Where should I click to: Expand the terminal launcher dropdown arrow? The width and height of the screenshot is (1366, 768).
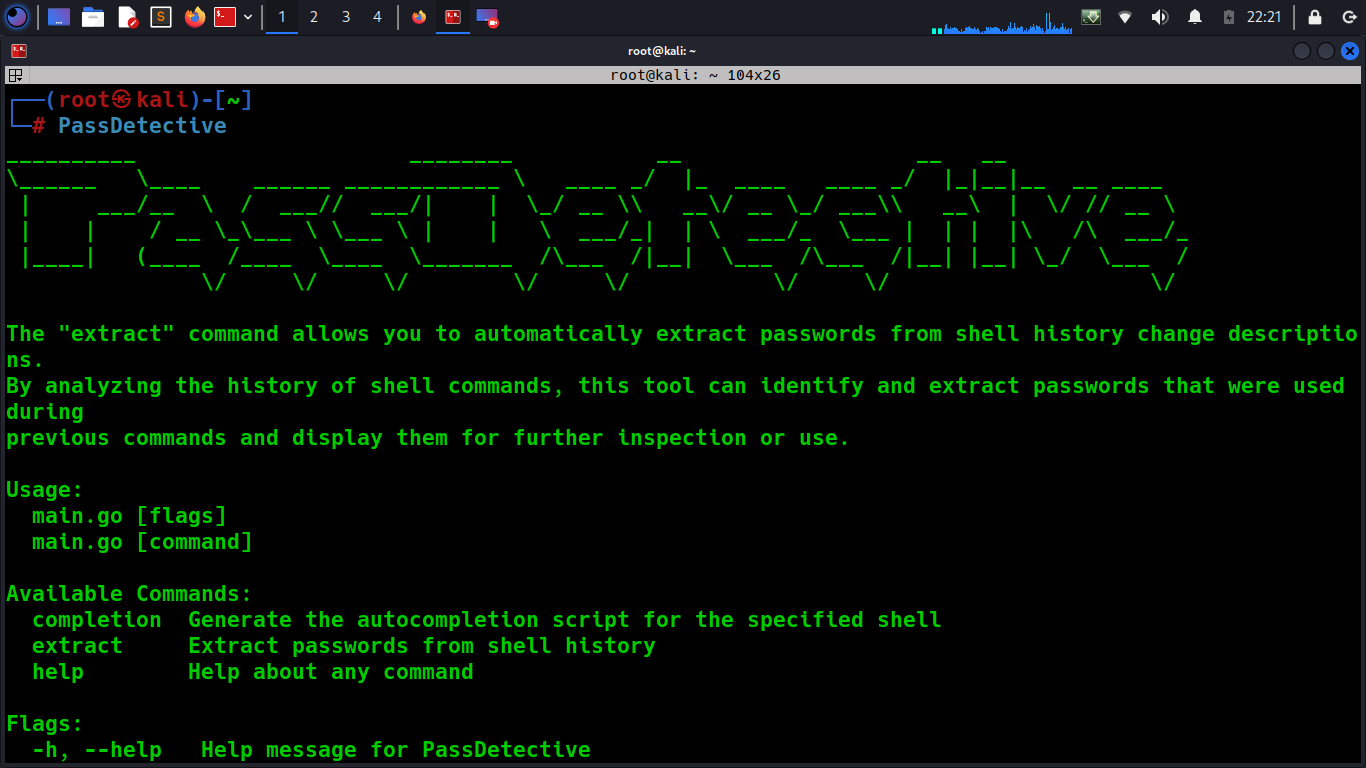tap(247, 17)
